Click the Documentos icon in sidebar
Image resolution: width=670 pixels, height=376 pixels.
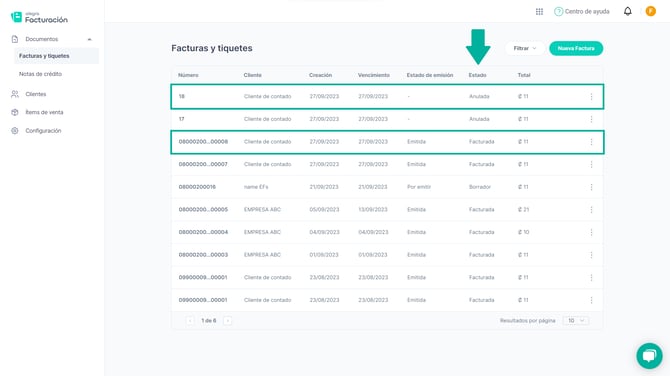click(x=15, y=39)
